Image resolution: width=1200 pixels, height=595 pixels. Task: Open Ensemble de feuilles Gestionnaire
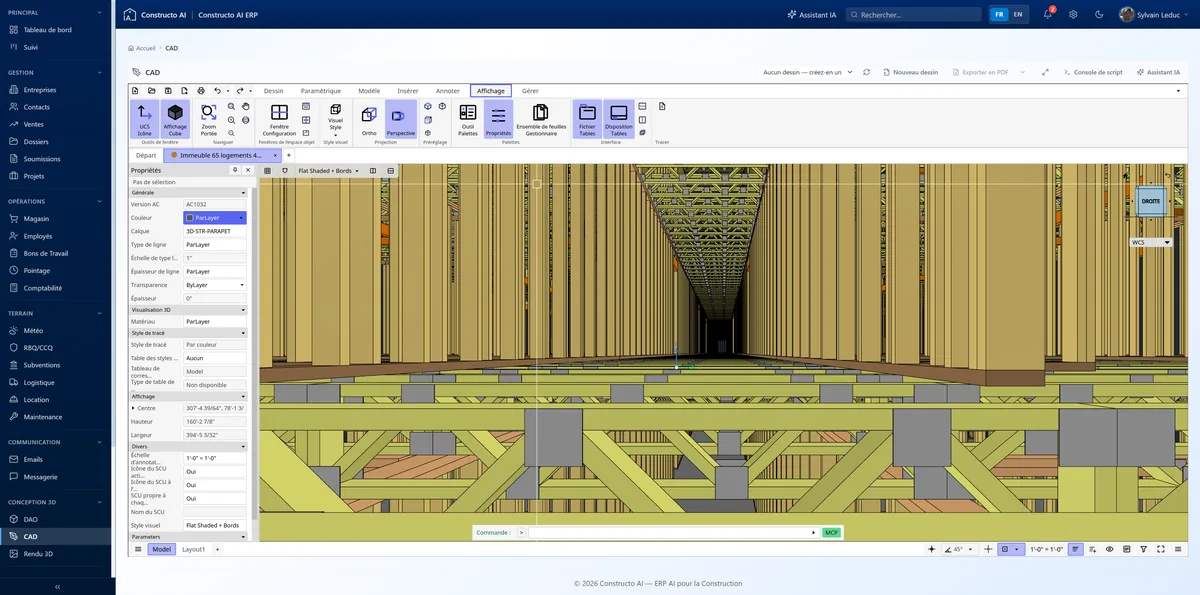click(541, 119)
